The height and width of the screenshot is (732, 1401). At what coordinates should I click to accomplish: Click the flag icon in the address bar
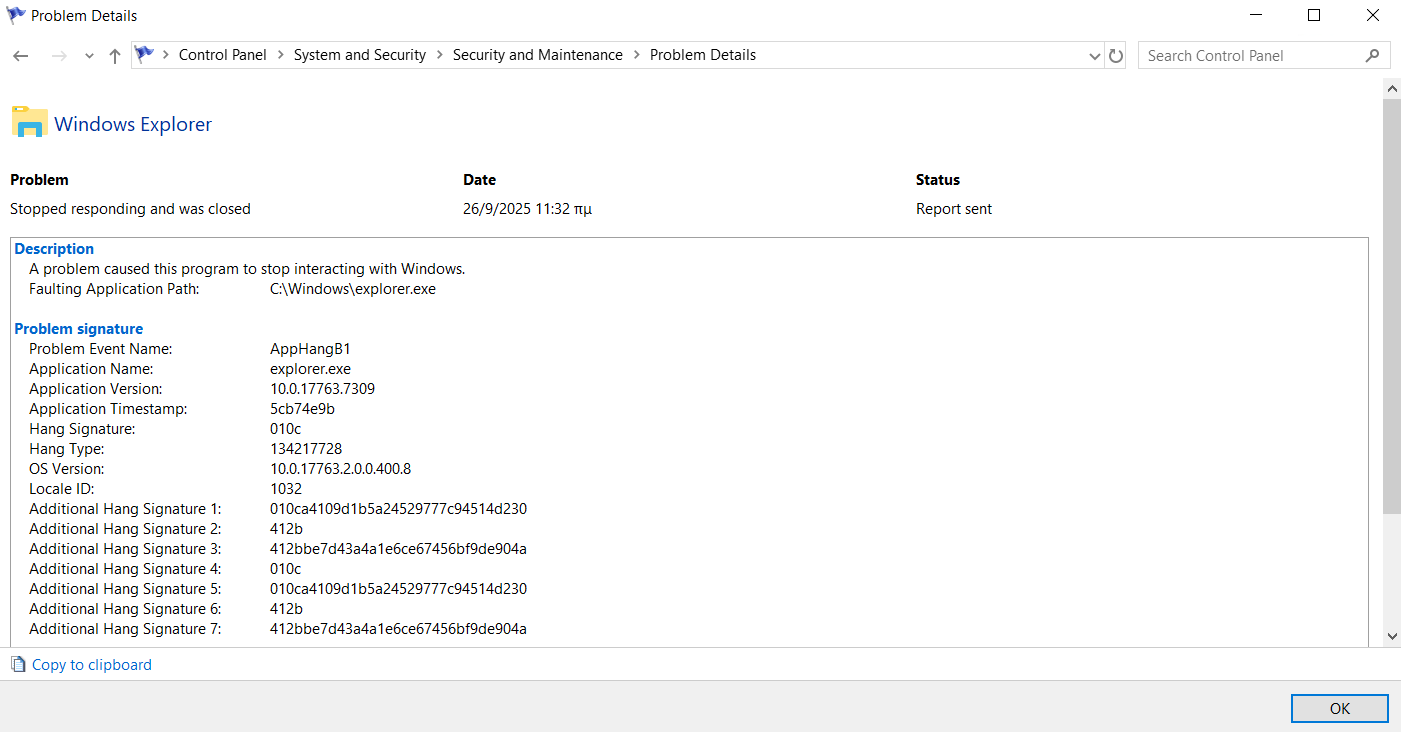coord(145,55)
